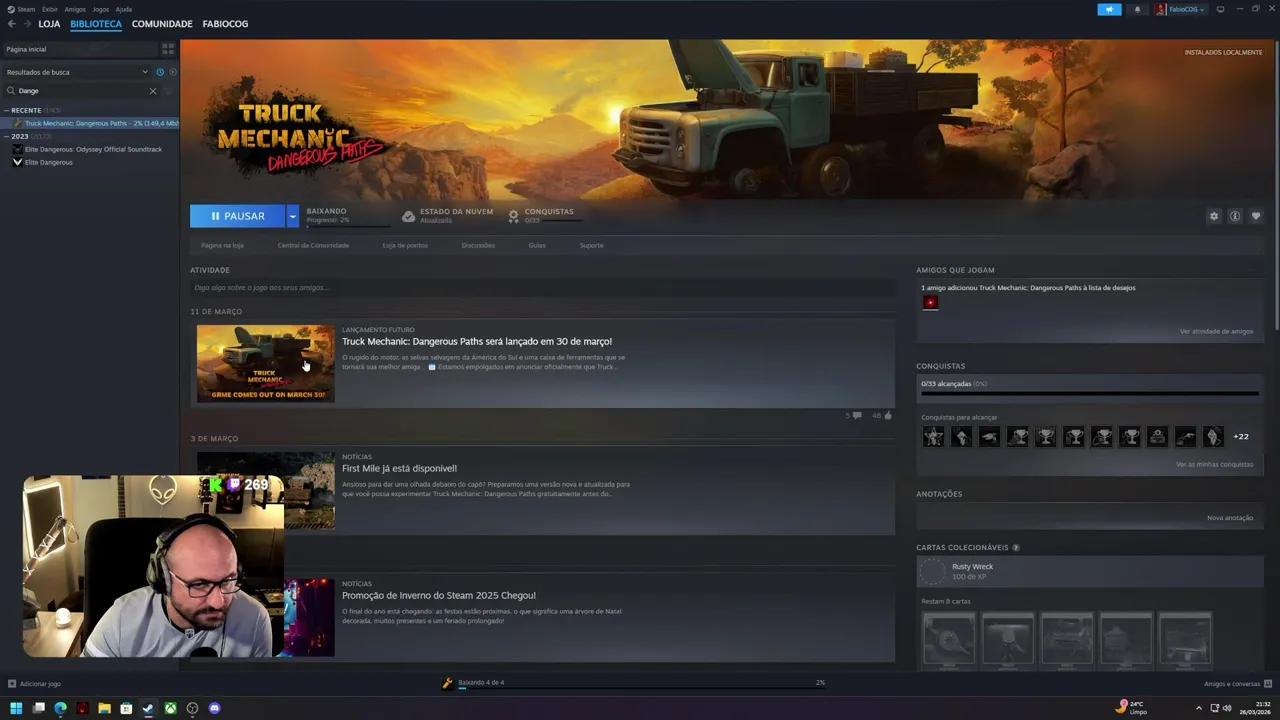Open the friend avatar under Amigos que jogam
Screen dimensions: 1280x720
930,302
